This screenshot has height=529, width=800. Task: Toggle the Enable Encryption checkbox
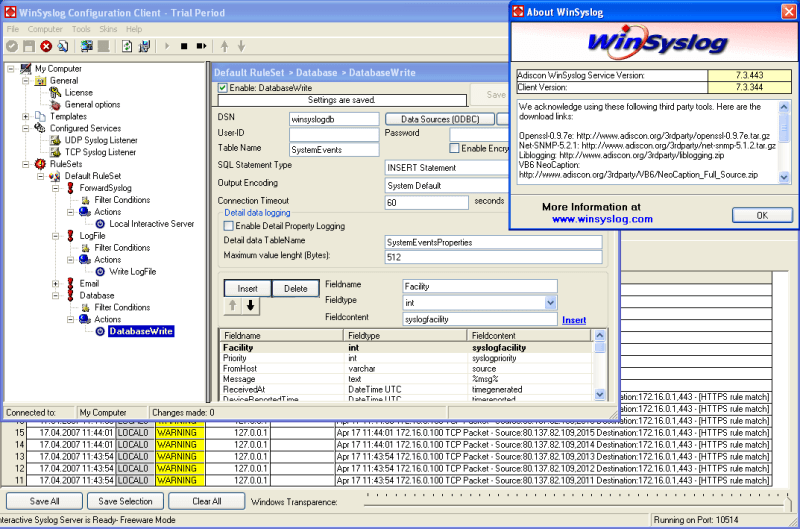click(x=454, y=148)
